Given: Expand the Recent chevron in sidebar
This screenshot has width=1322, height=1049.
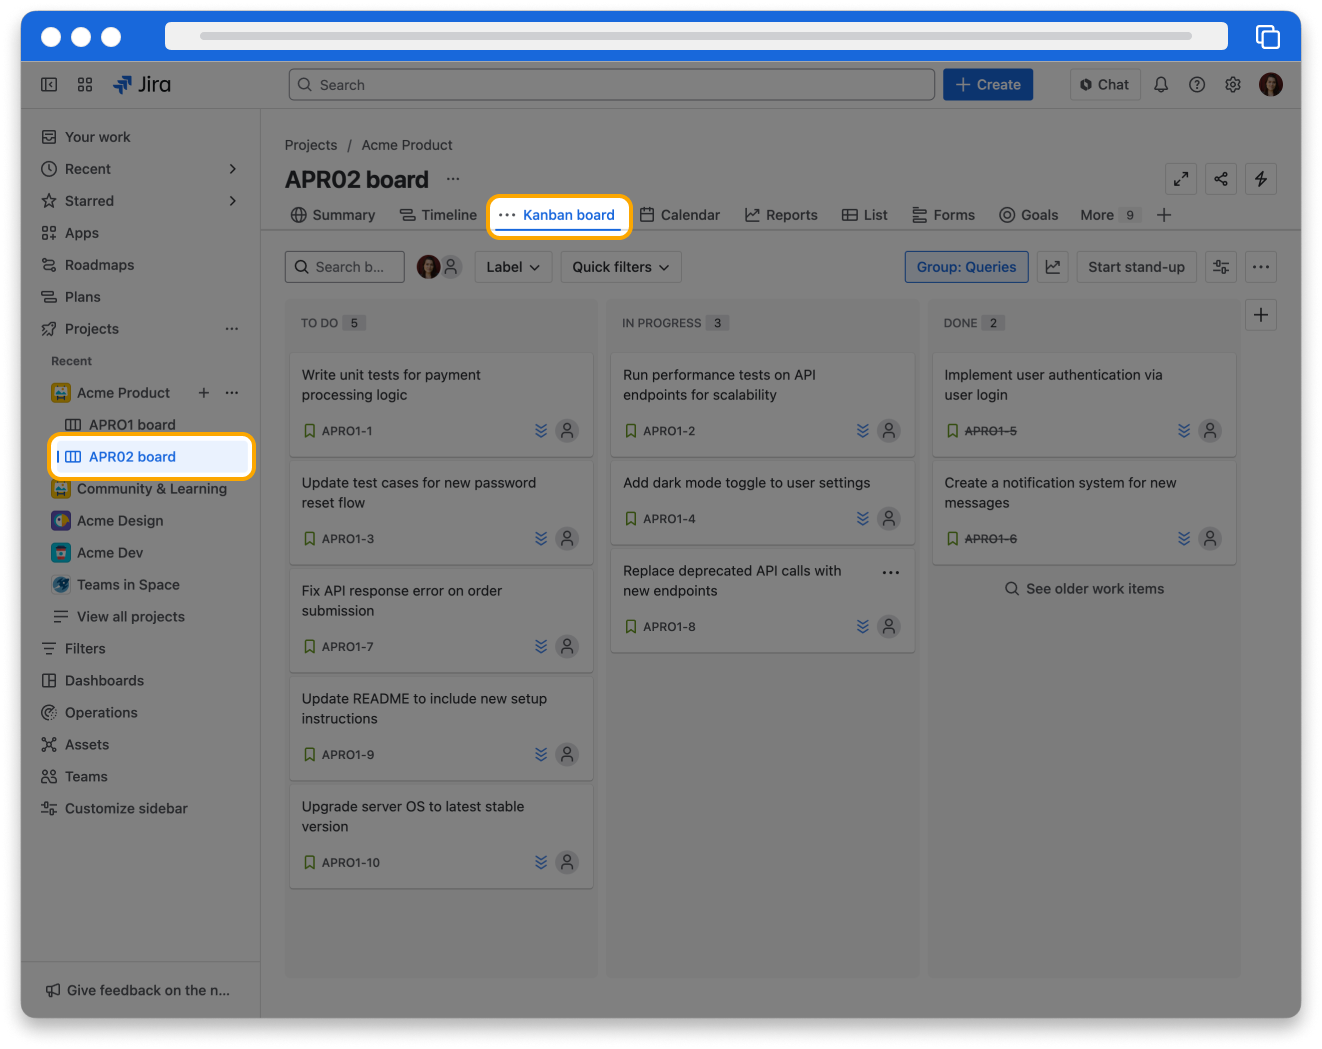Looking at the screenshot, I should pos(233,169).
